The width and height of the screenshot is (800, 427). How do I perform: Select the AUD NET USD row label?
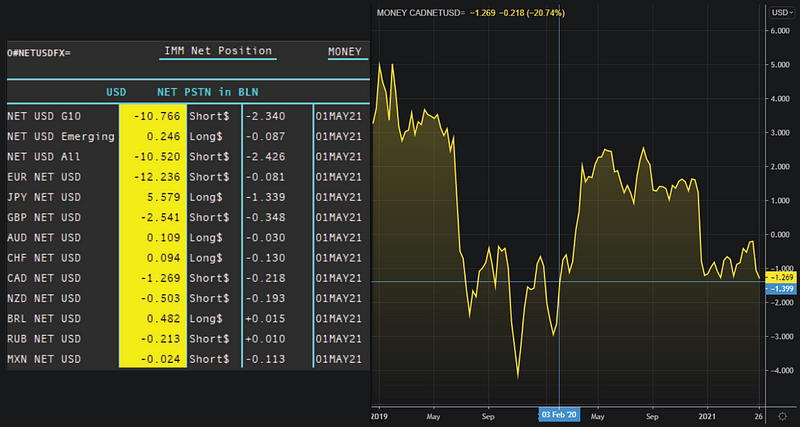click(44, 238)
